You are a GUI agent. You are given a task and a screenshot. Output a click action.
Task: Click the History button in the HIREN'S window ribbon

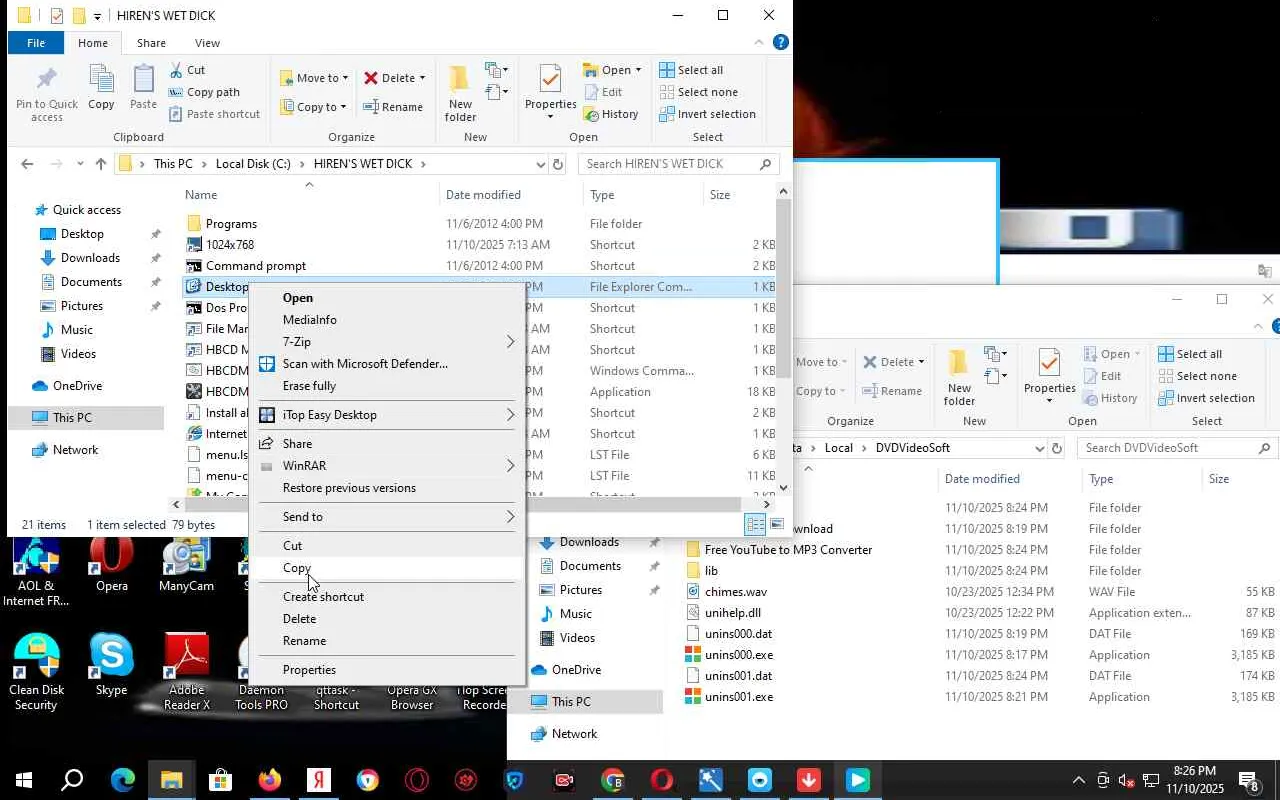point(610,114)
